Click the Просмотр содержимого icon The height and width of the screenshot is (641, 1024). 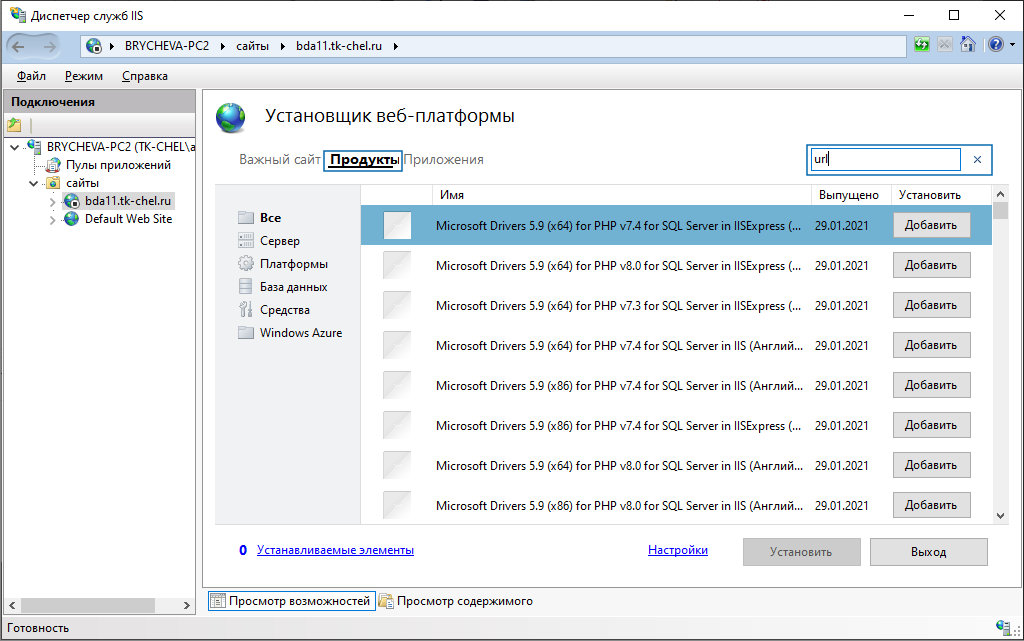pyautogui.click(x=386, y=601)
